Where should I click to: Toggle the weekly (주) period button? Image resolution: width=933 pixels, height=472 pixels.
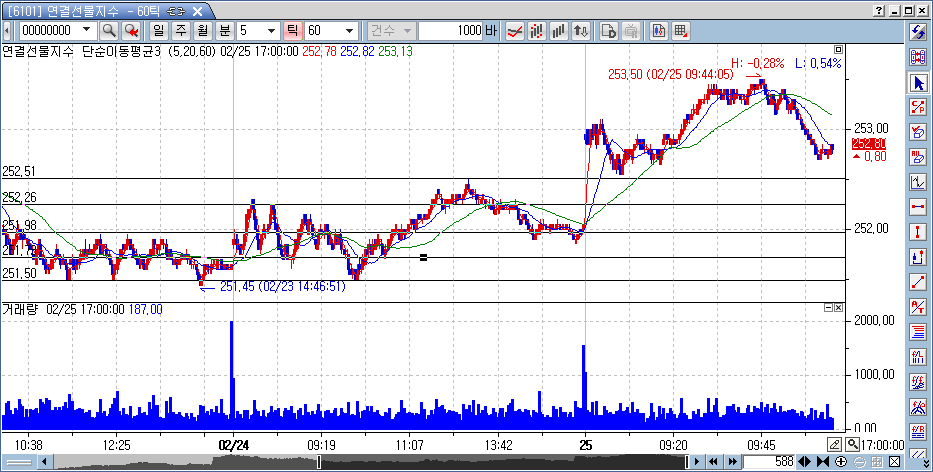[x=181, y=30]
